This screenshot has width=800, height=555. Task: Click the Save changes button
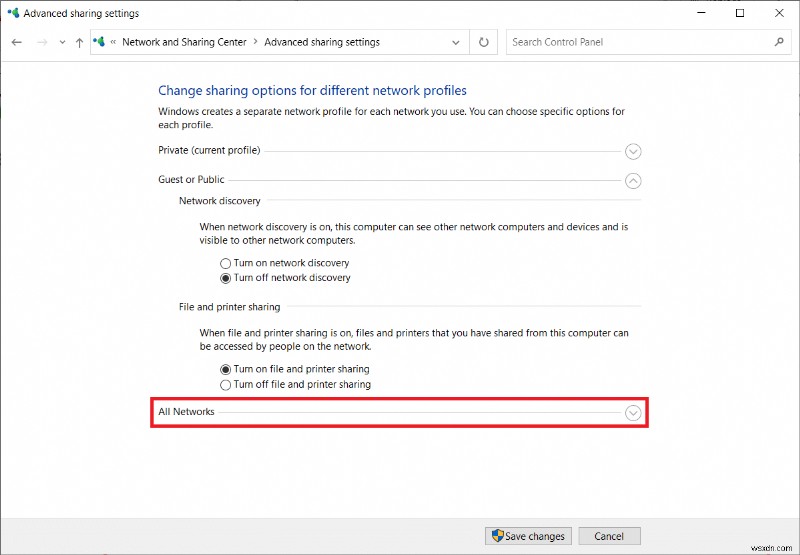coord(528,536)
